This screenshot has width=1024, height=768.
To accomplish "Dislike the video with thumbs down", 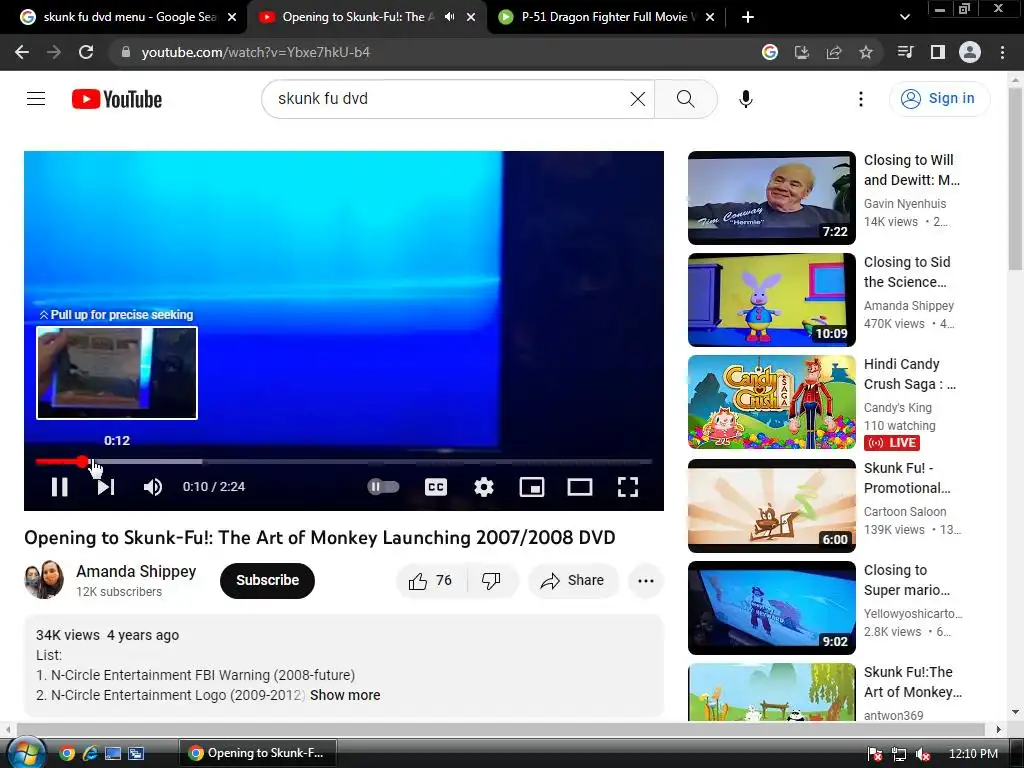I will pos(491,581).
